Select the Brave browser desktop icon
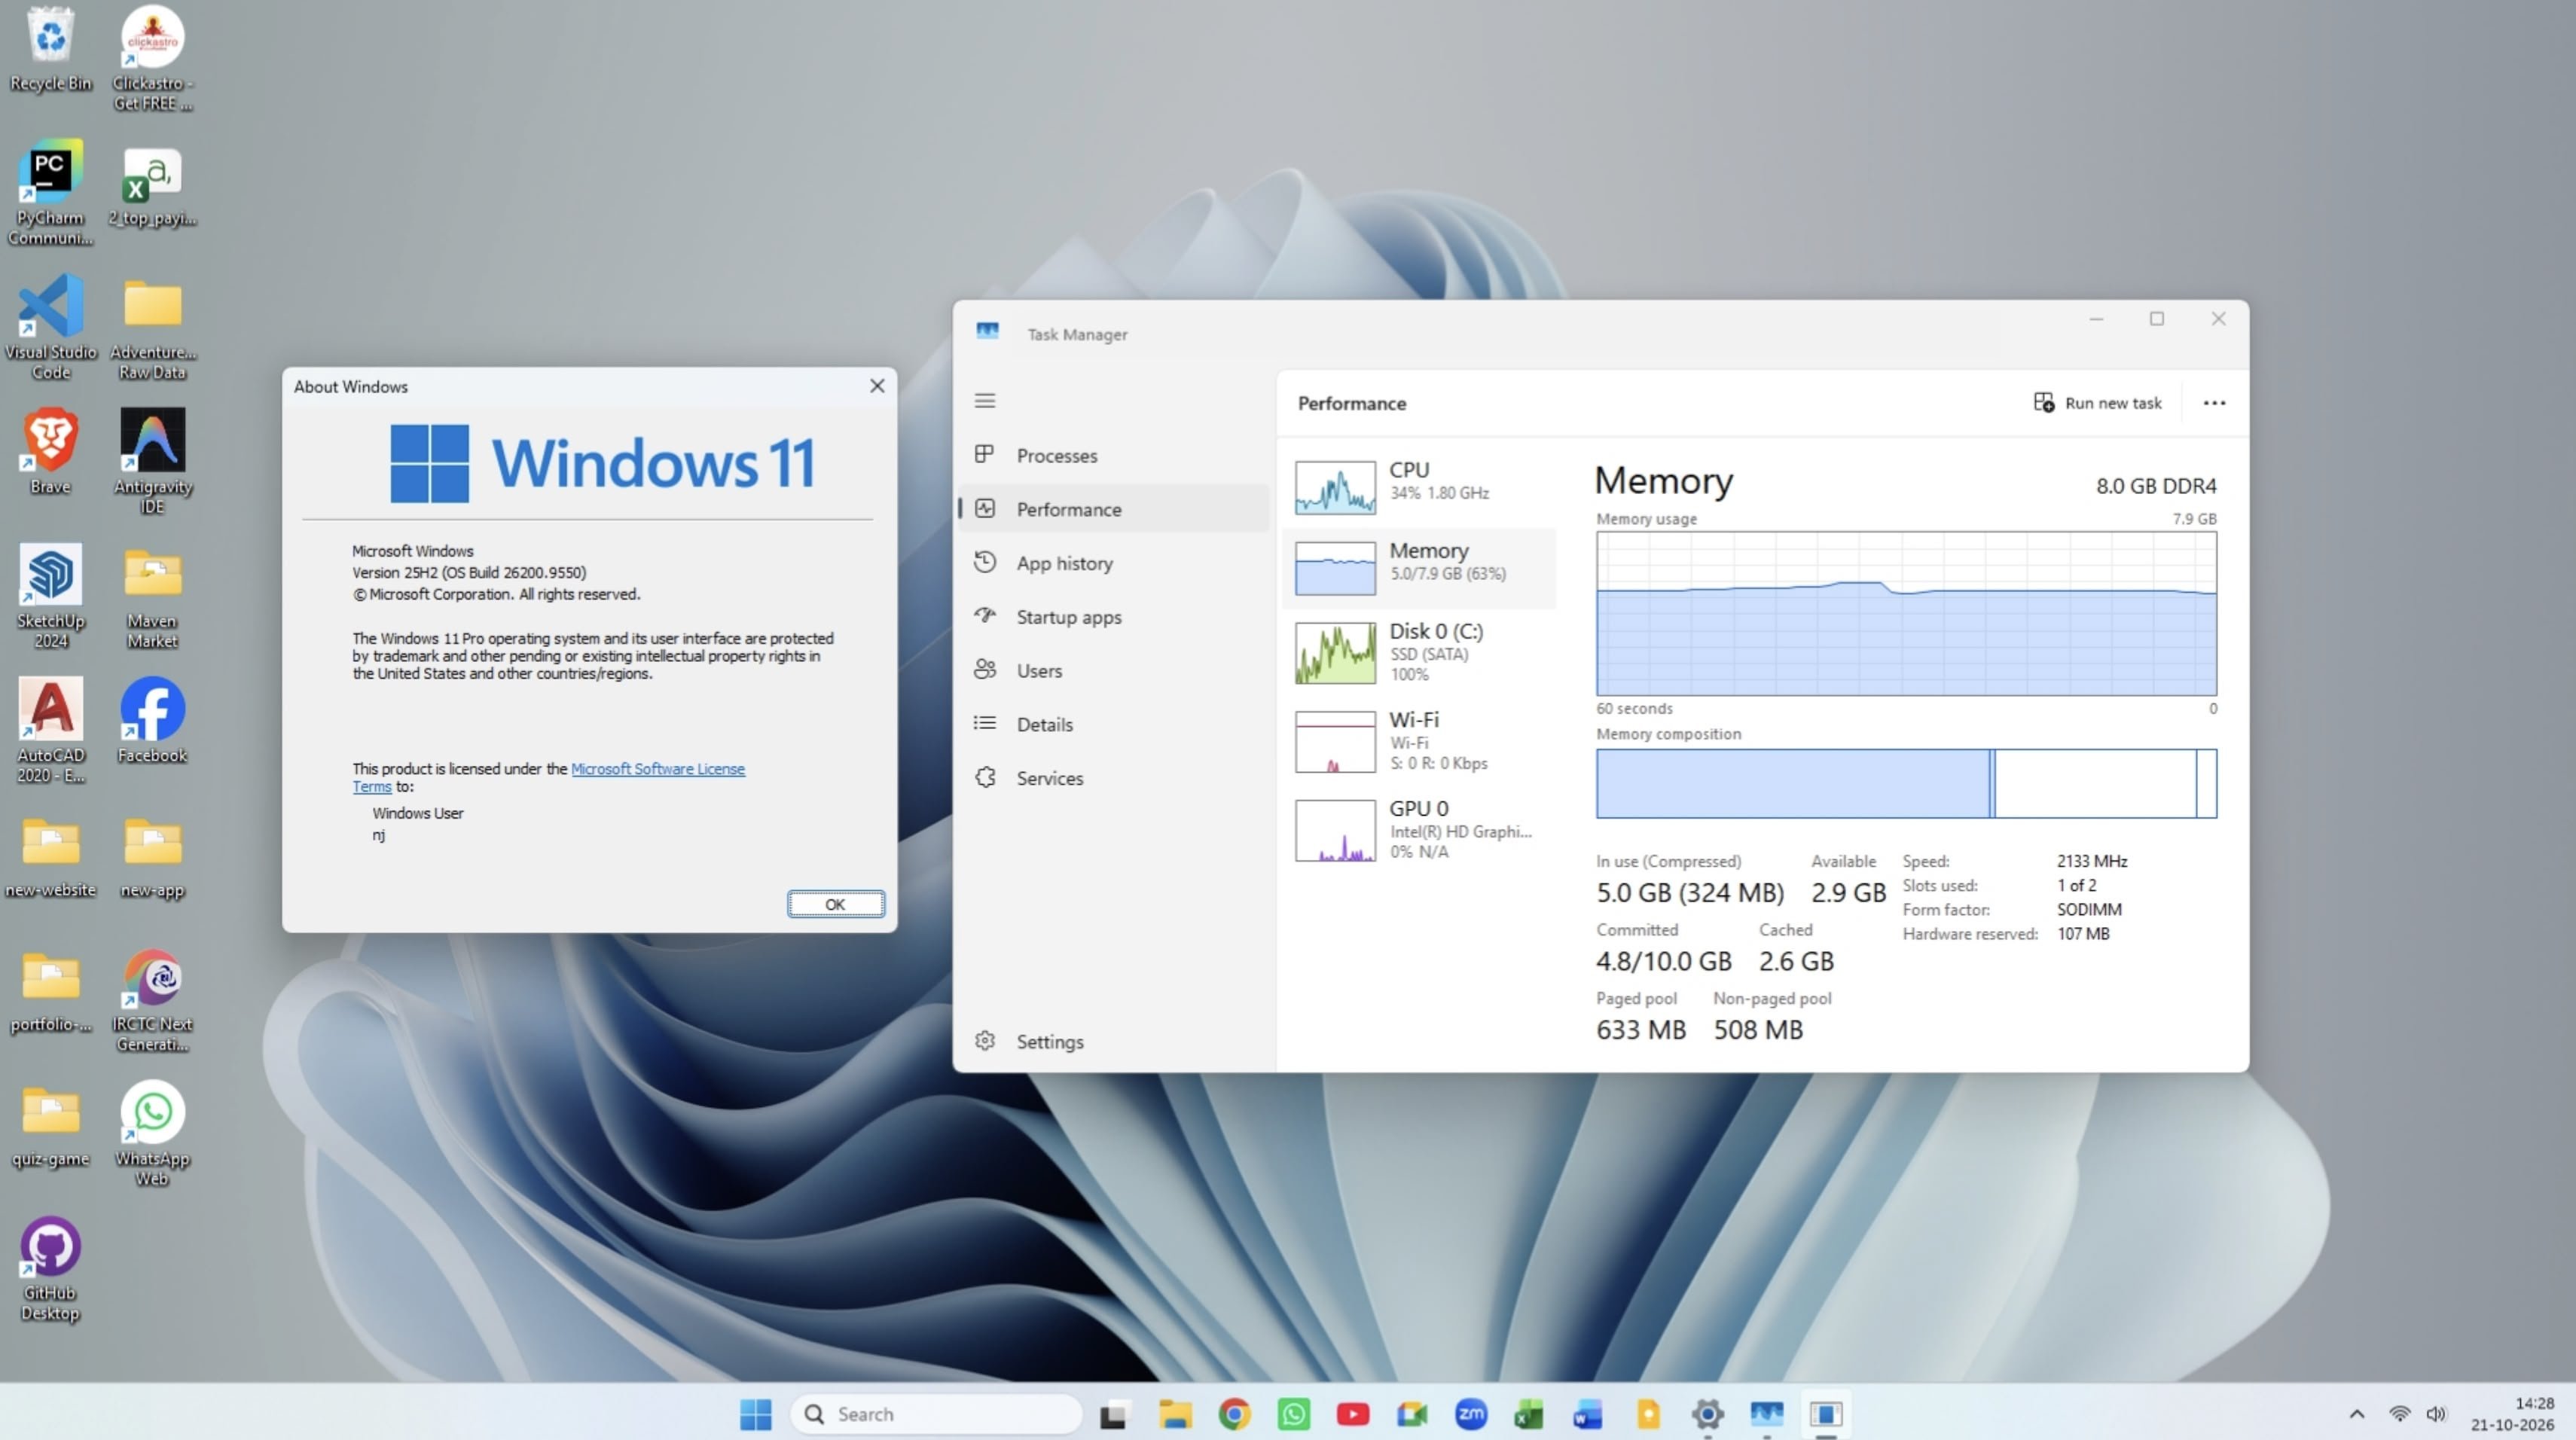This screenshot has height=1440, width=2576. click(x=50, y=451)
